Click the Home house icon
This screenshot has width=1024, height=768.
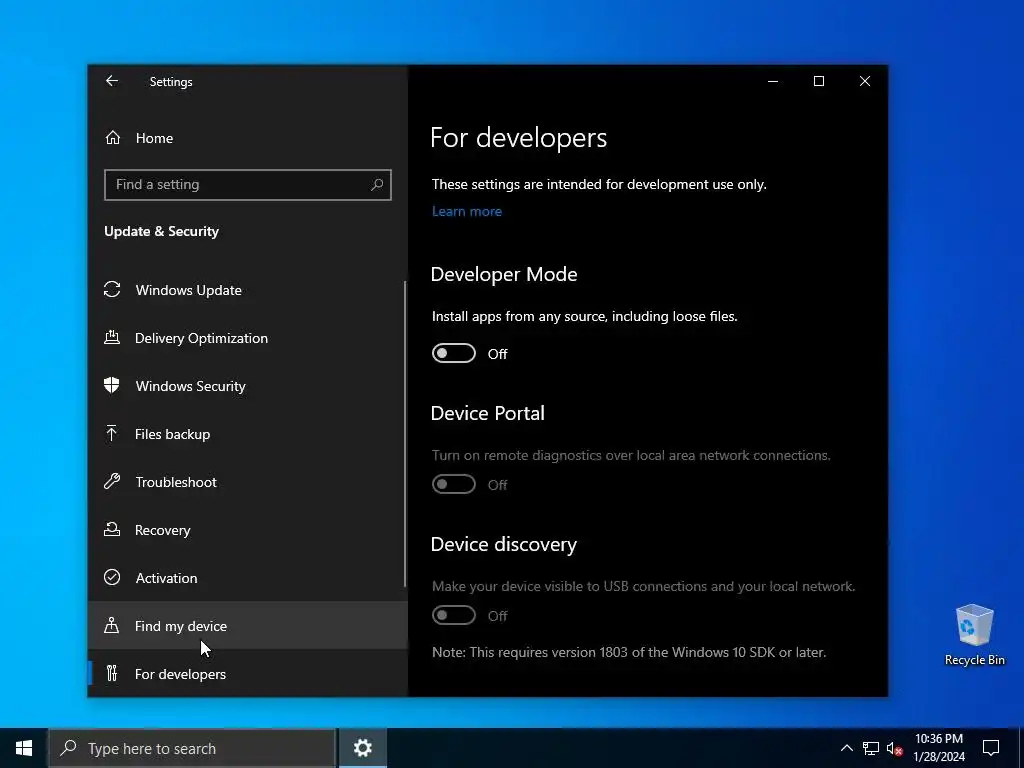tap(113, 138)
